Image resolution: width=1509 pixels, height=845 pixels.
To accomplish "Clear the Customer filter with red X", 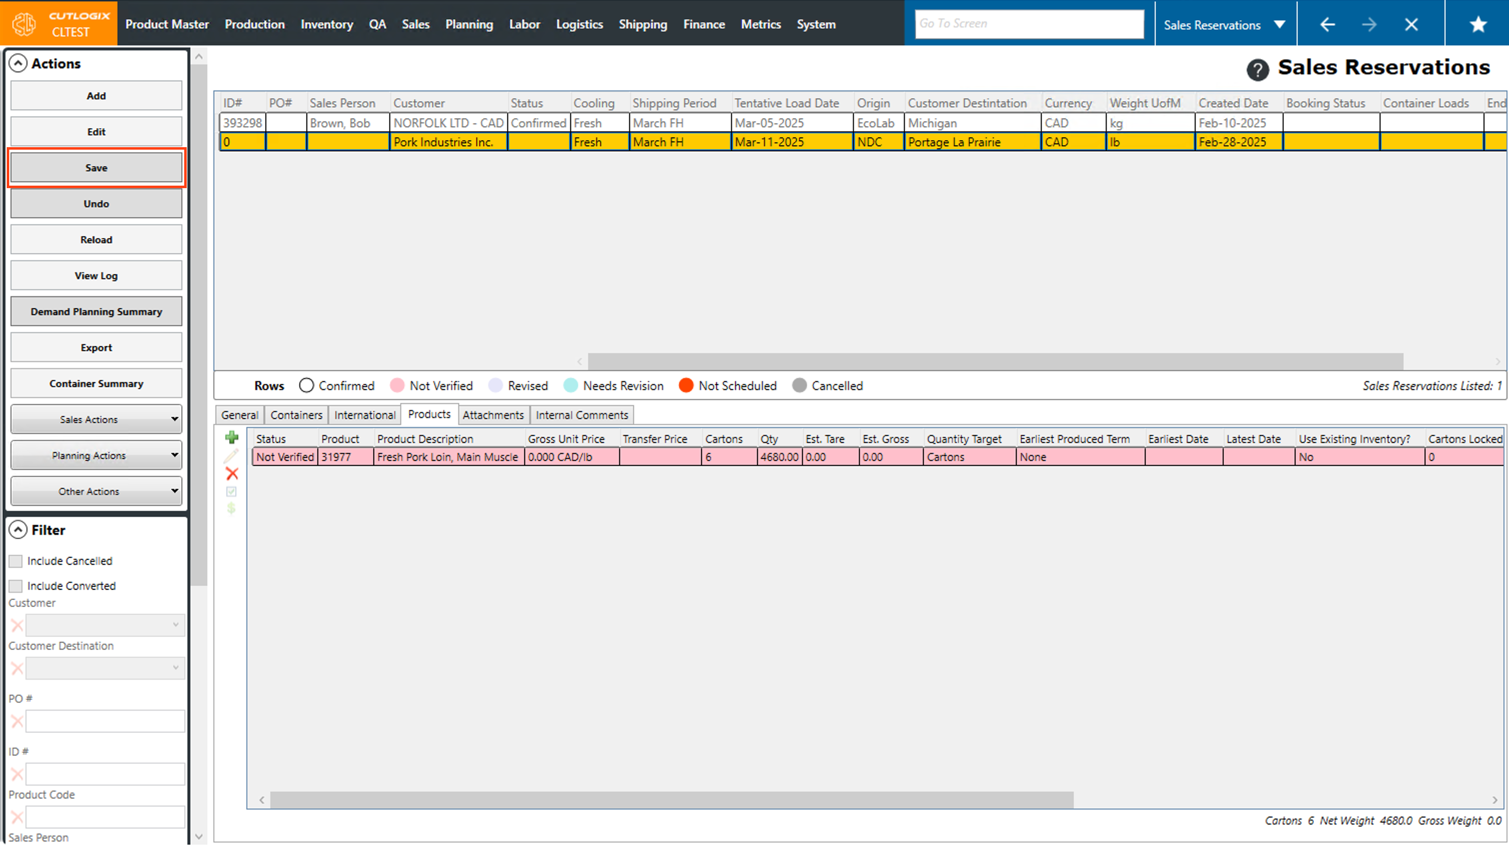I will coord(17,626).
